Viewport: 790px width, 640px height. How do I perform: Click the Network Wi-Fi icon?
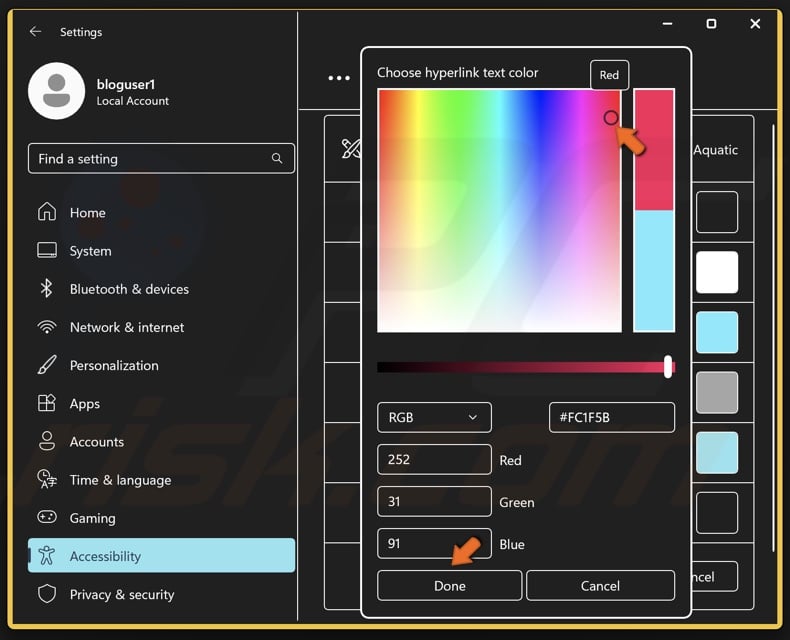[x=47, y=327]
